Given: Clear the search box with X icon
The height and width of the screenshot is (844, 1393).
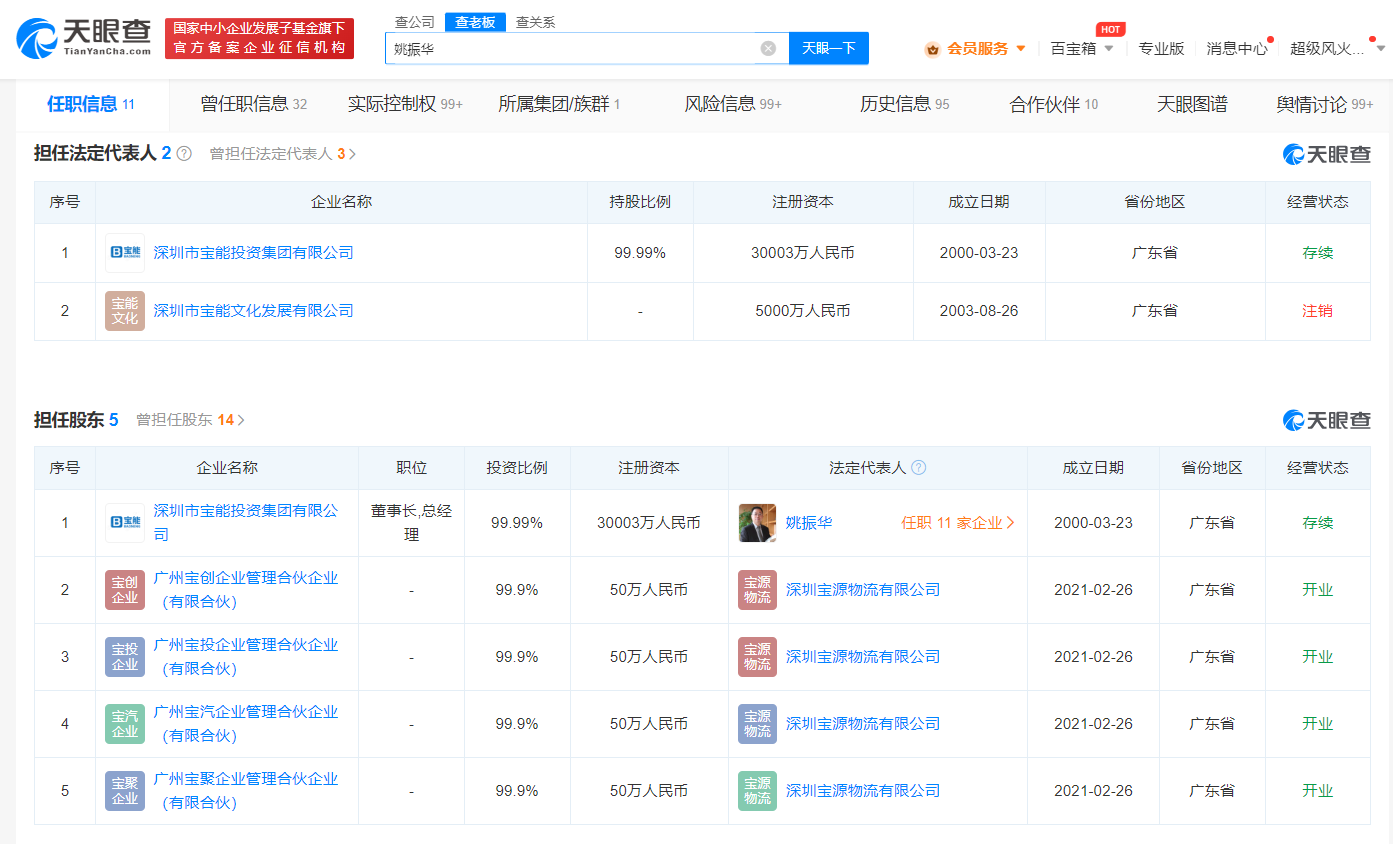Looking at the screenshot, I should coord(768,48).
